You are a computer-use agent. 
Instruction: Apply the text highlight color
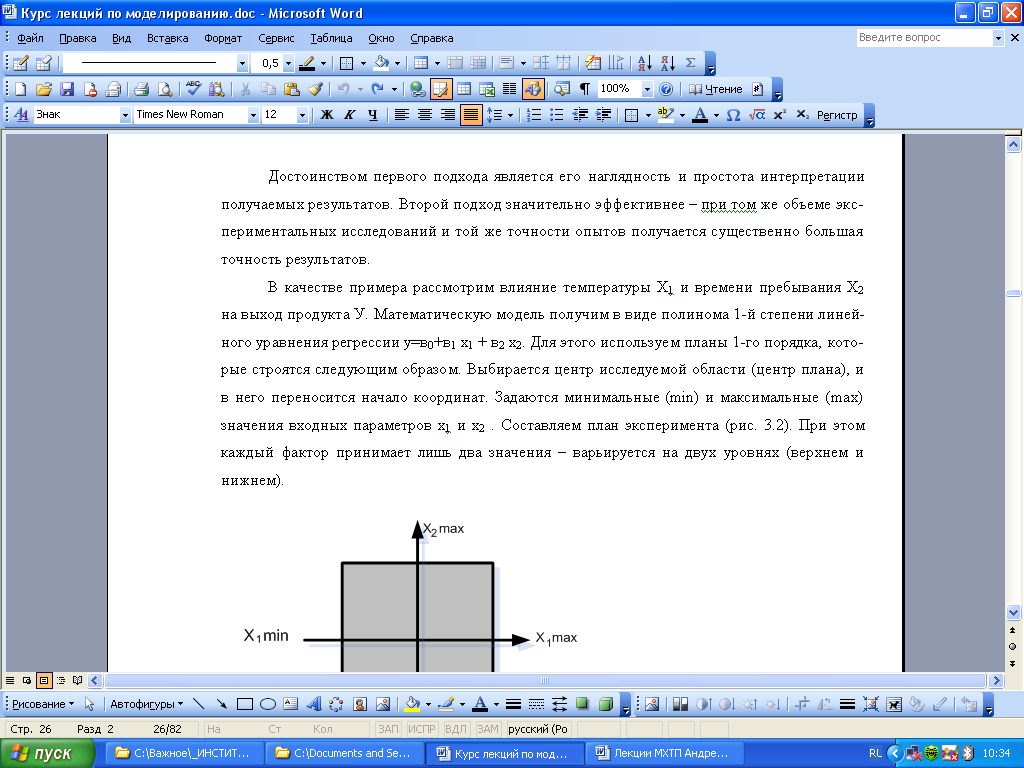[665, 115]
